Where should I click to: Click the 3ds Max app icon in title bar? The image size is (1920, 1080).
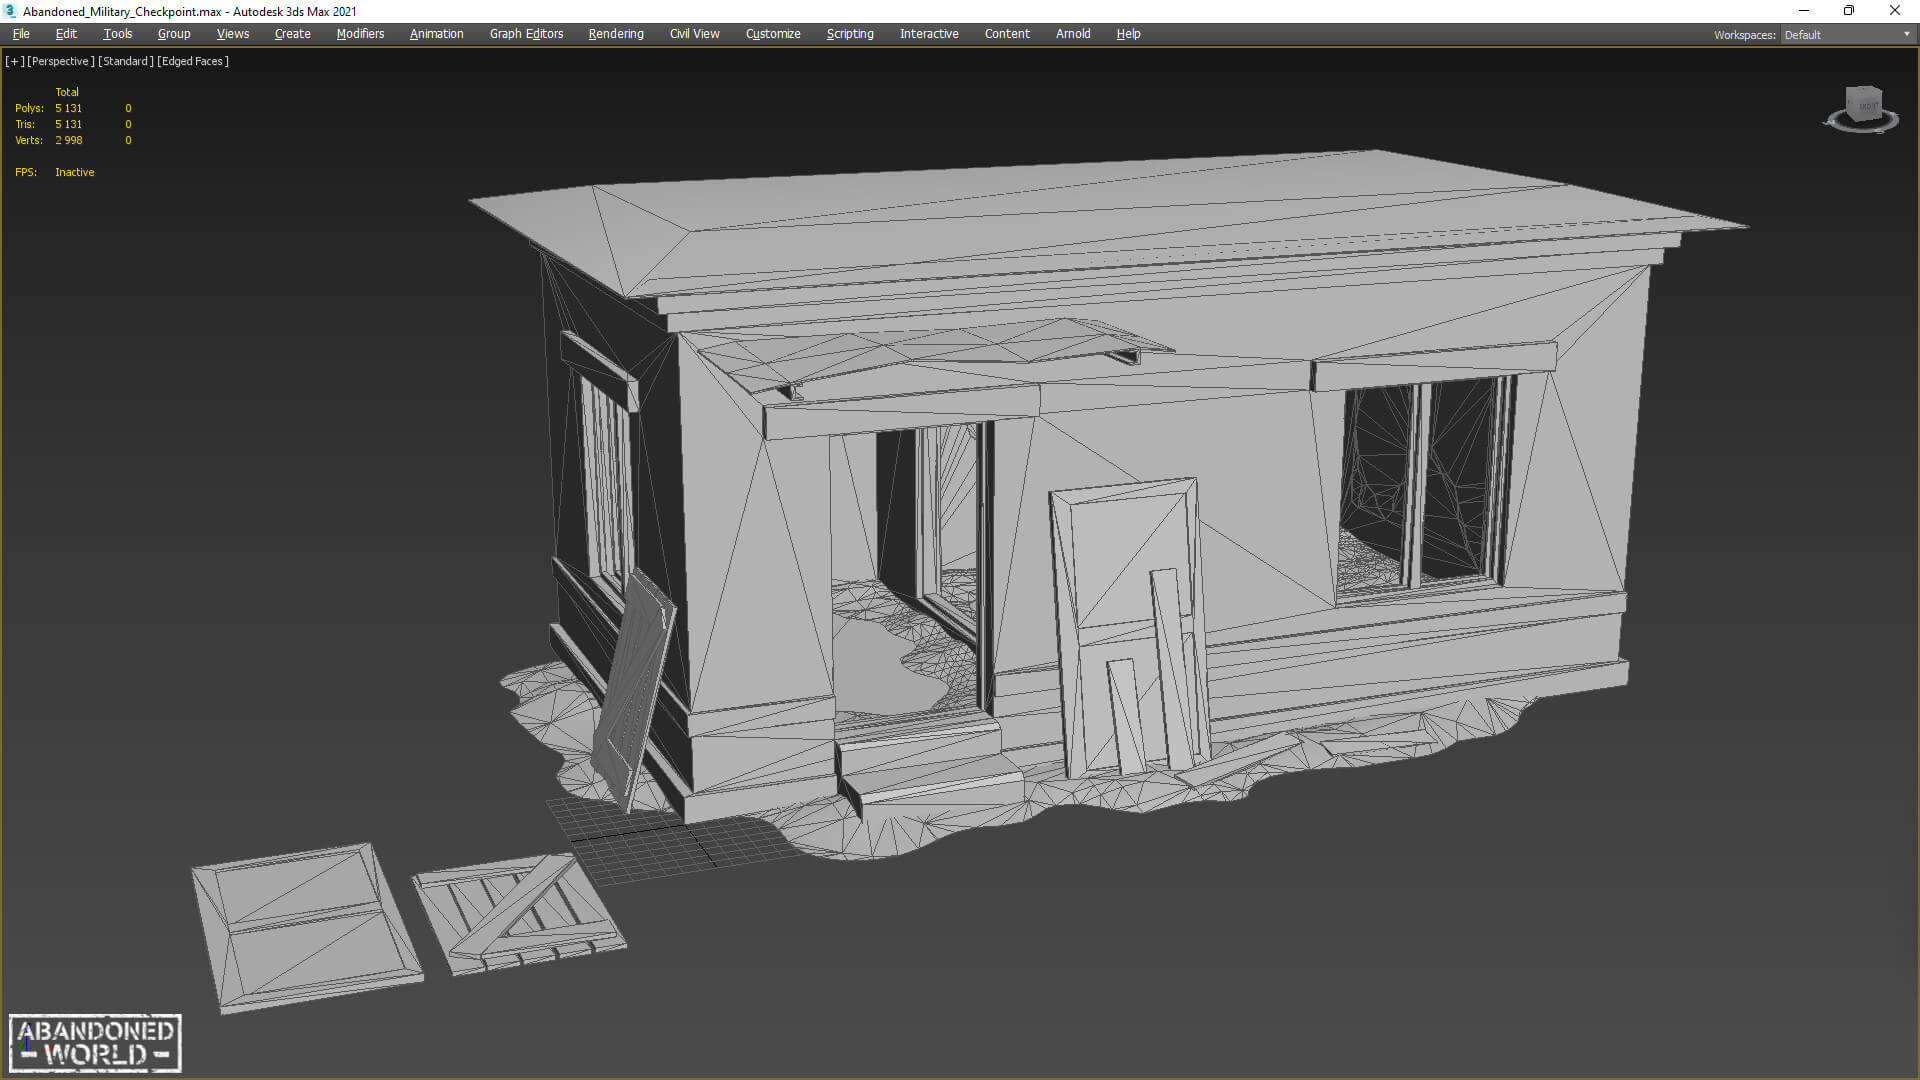click(10, 11)
